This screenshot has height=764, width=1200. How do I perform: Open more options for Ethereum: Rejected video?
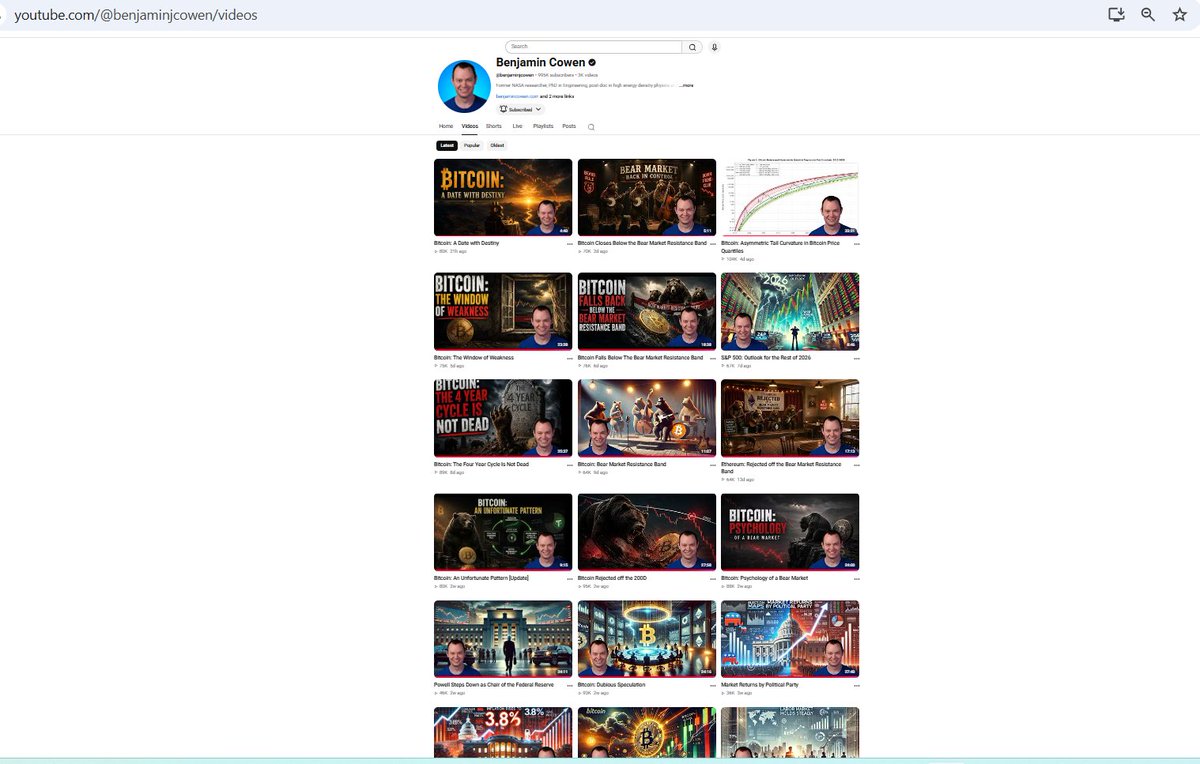(x=857, y=465)
